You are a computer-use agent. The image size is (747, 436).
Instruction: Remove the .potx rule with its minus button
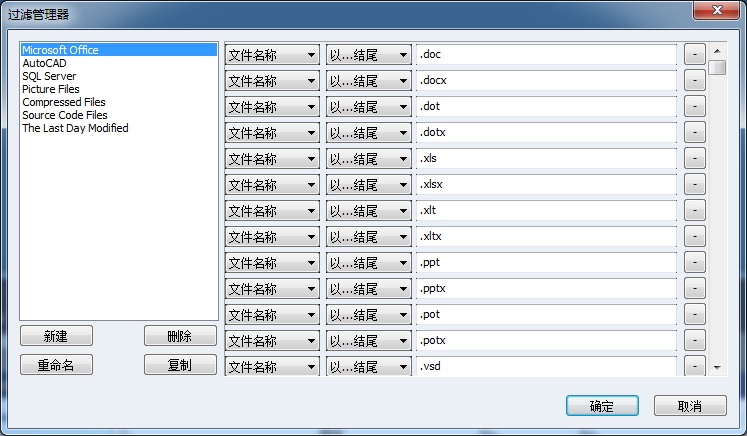[695, 340]
